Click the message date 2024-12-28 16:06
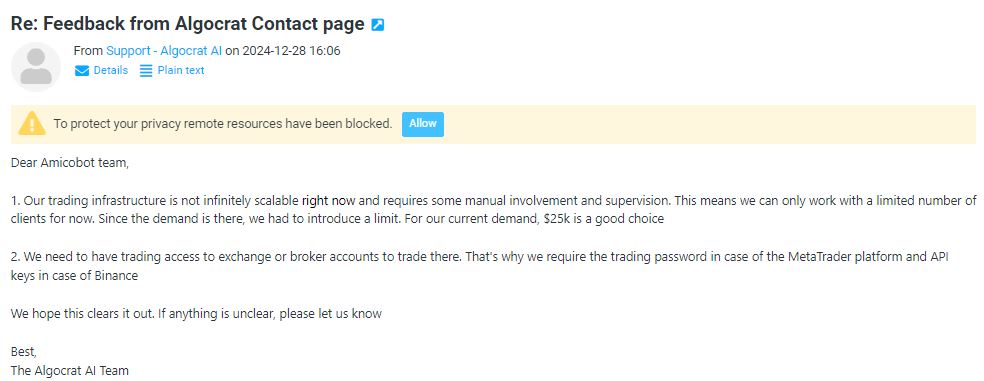This screenshot has width=984, height=381. pyautogui.click(x=291, y=51)
